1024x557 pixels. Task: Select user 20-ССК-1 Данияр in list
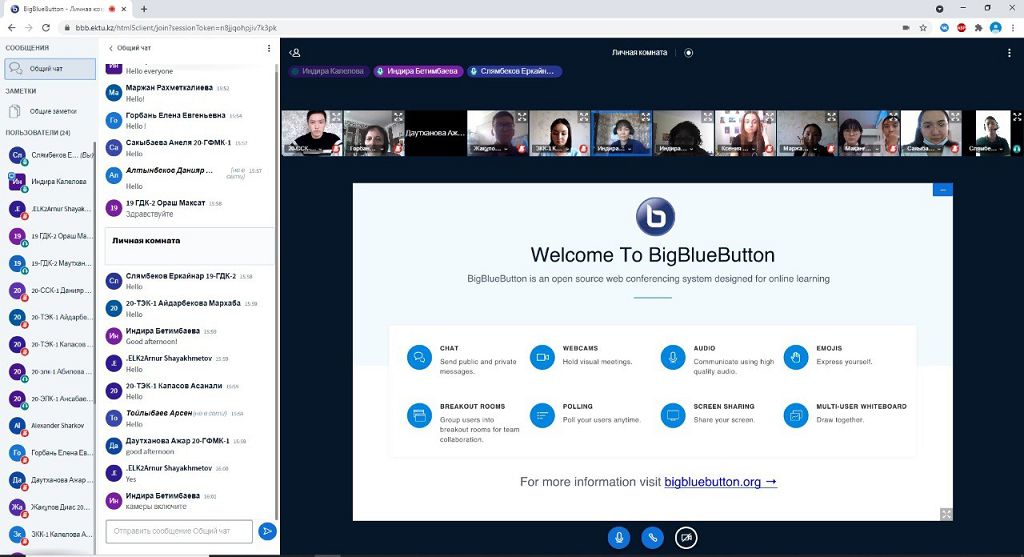point(50,290)
